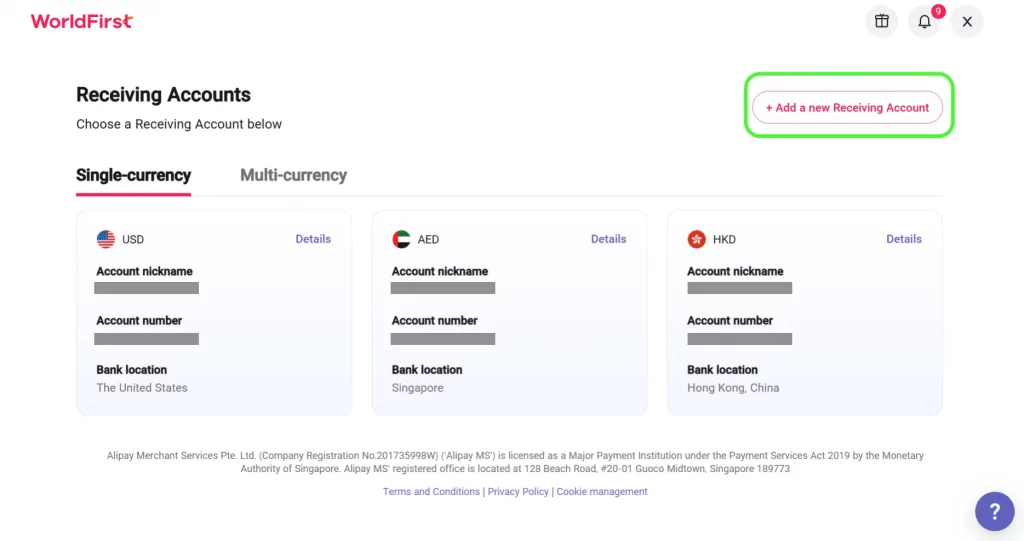Switch to the Multi-currency tab
1024x541 pixels.
pos(293,175)
